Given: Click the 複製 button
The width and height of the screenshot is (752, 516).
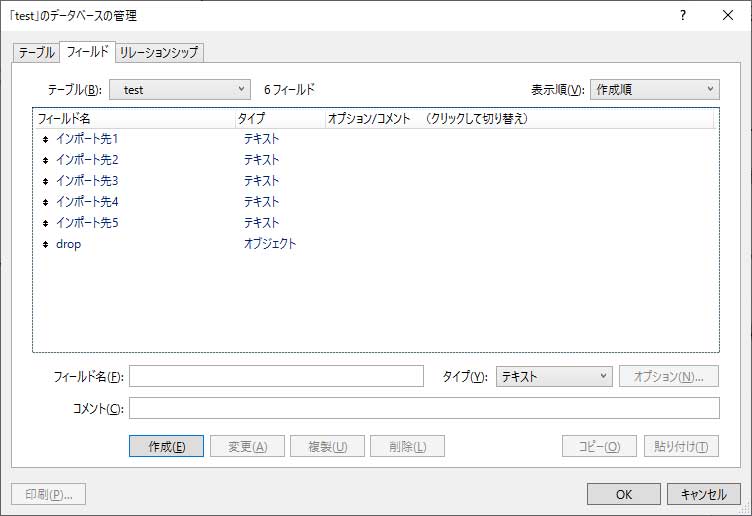Looking at the screenshot, I should pyautogui.click(x=328, y=446).
